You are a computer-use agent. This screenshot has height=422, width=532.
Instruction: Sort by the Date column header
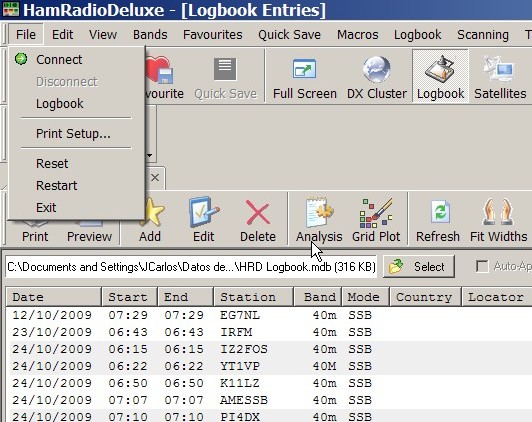pos(54,297)
